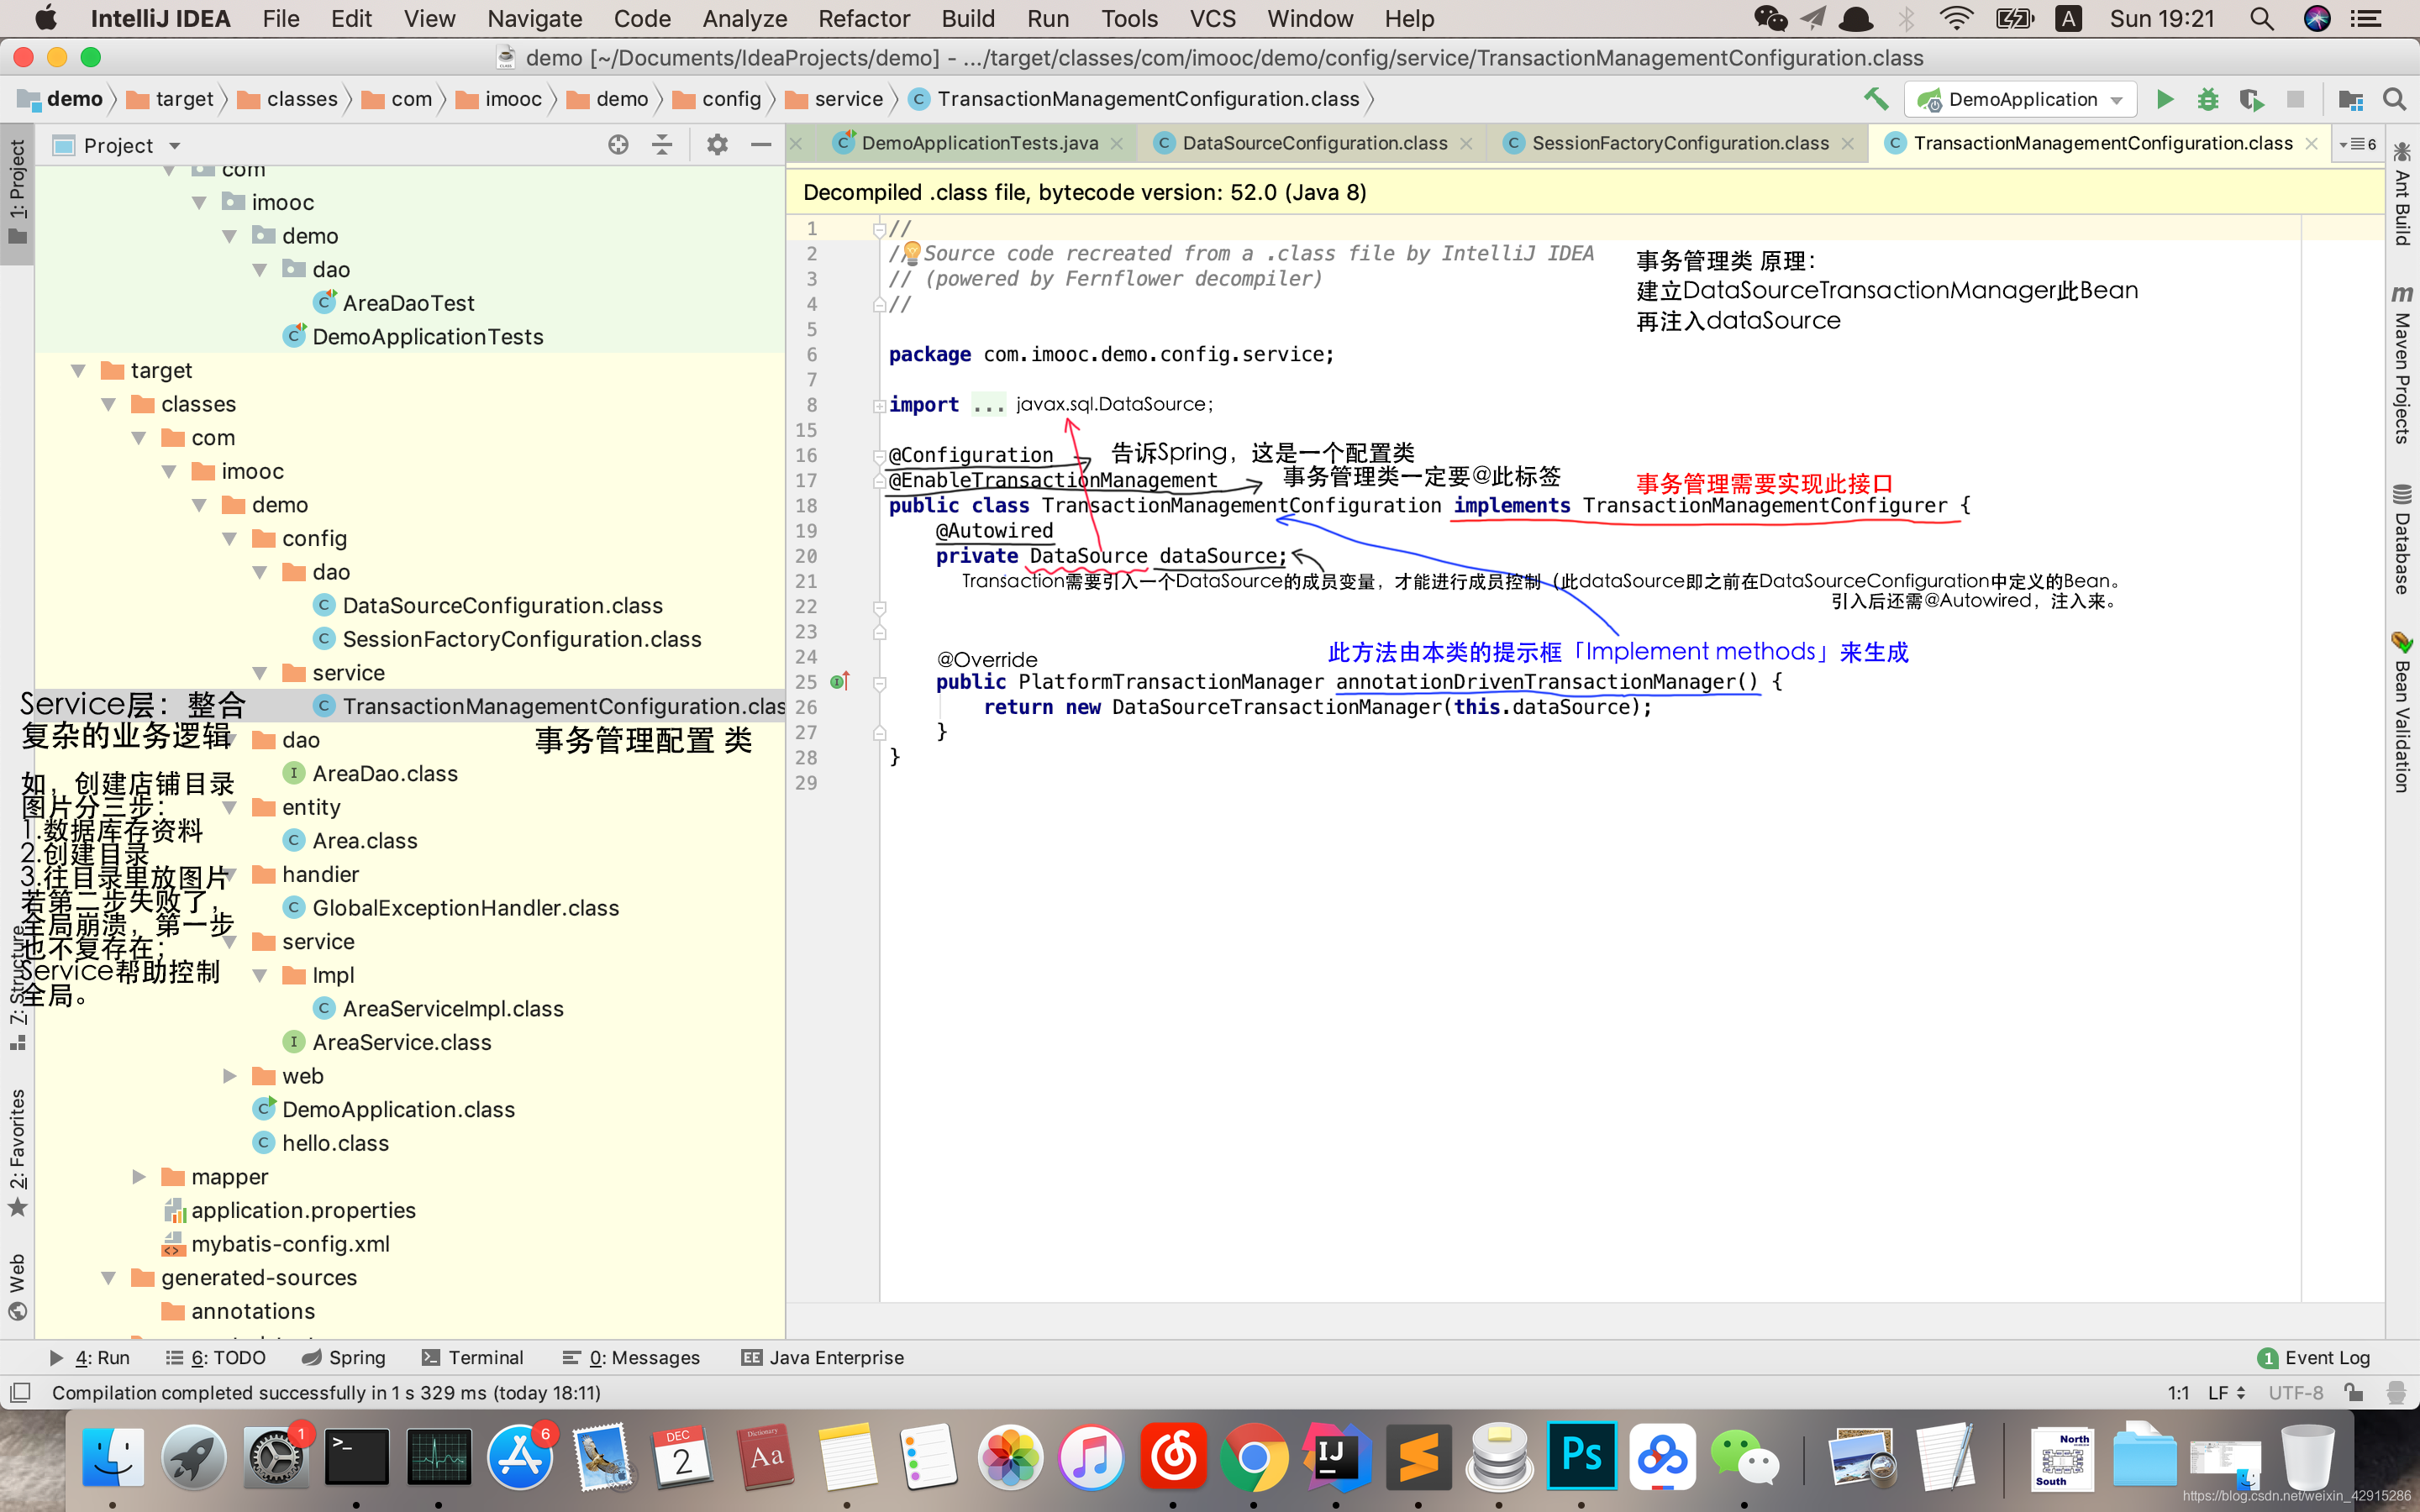The height and width of the screenshot is (1512, 2420).
Task: Collapse the classes folder
Action: click(x=109, y=404)
